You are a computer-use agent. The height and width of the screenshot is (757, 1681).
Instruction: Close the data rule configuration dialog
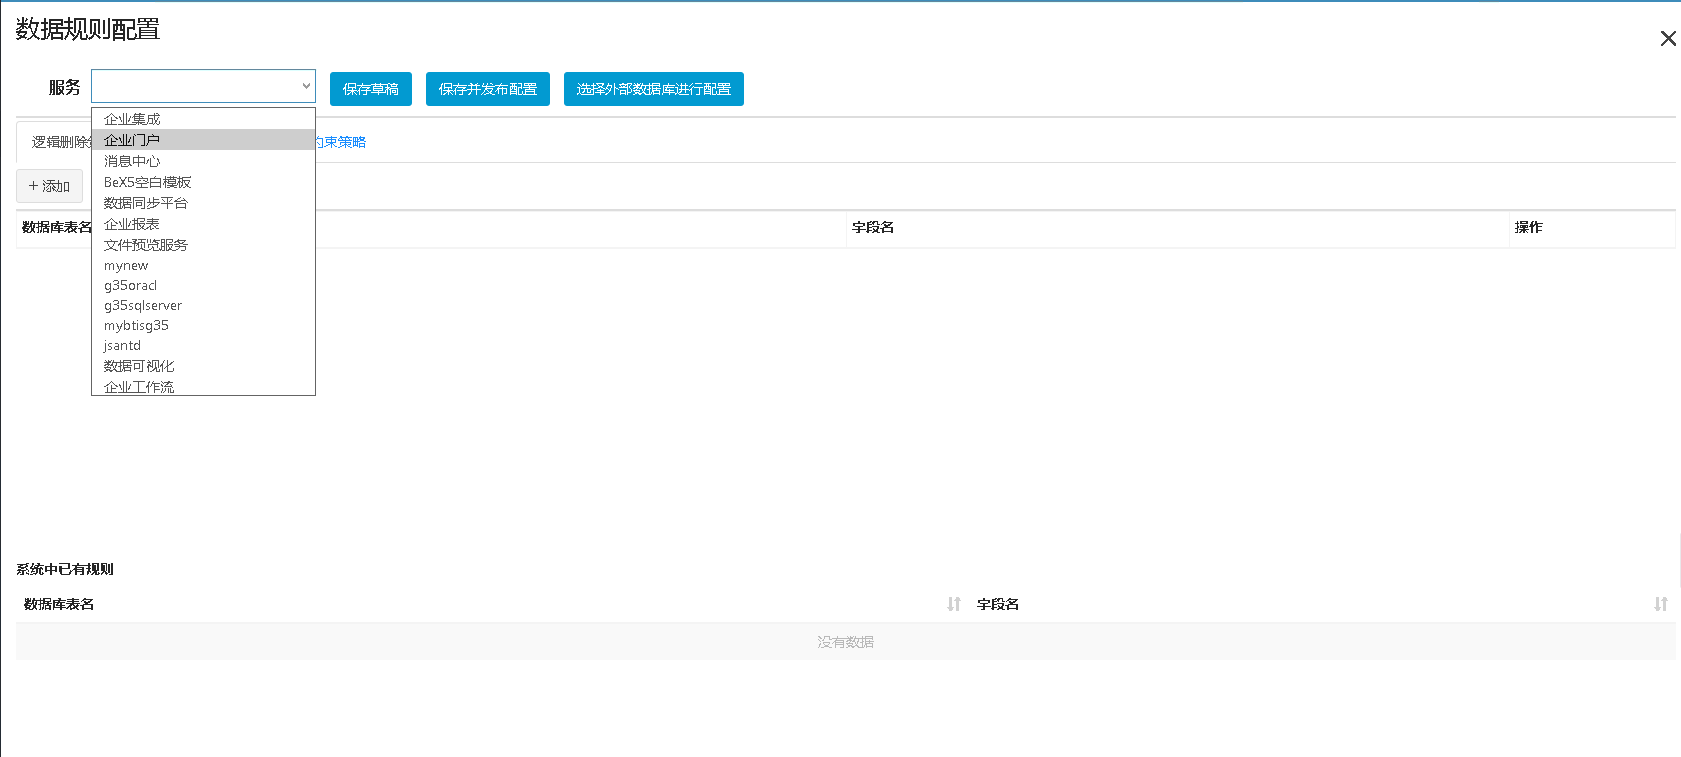(x=1667, y=39)
